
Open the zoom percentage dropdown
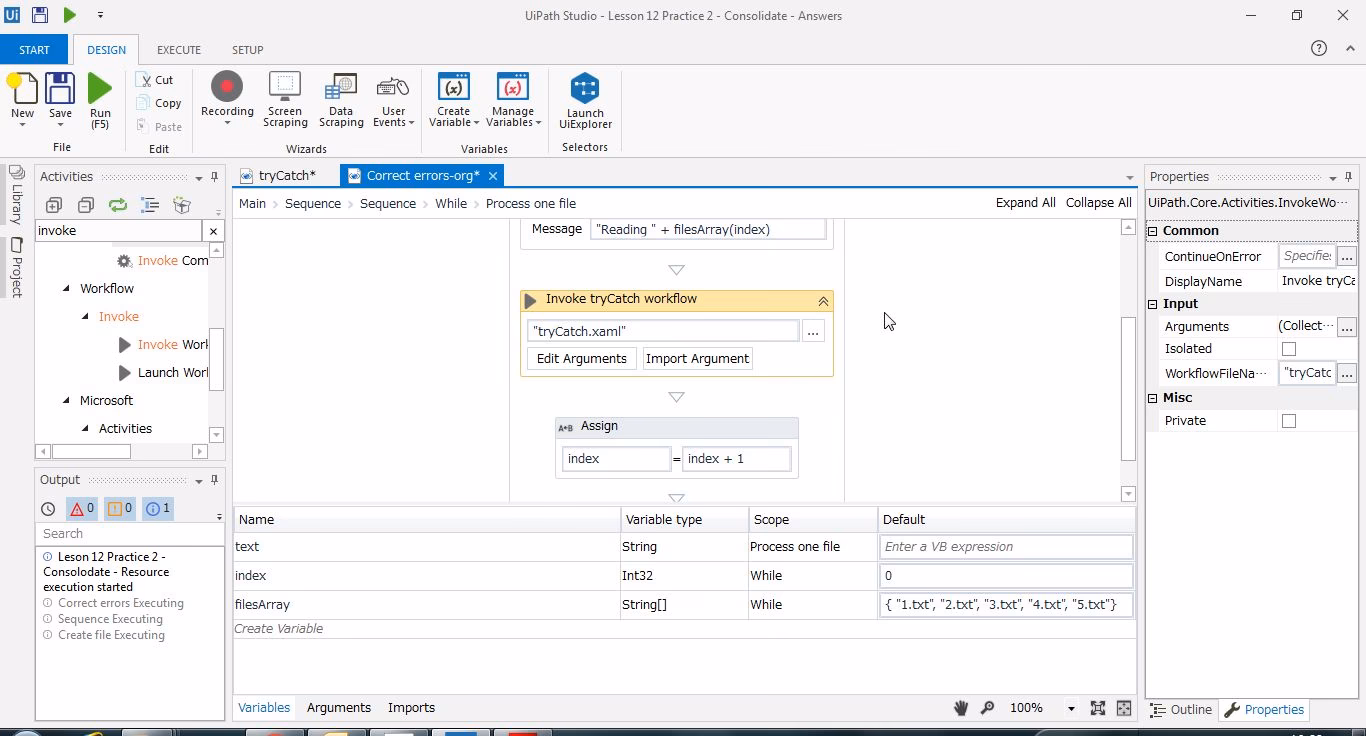pyautogui.click(x=1071, y=707)
